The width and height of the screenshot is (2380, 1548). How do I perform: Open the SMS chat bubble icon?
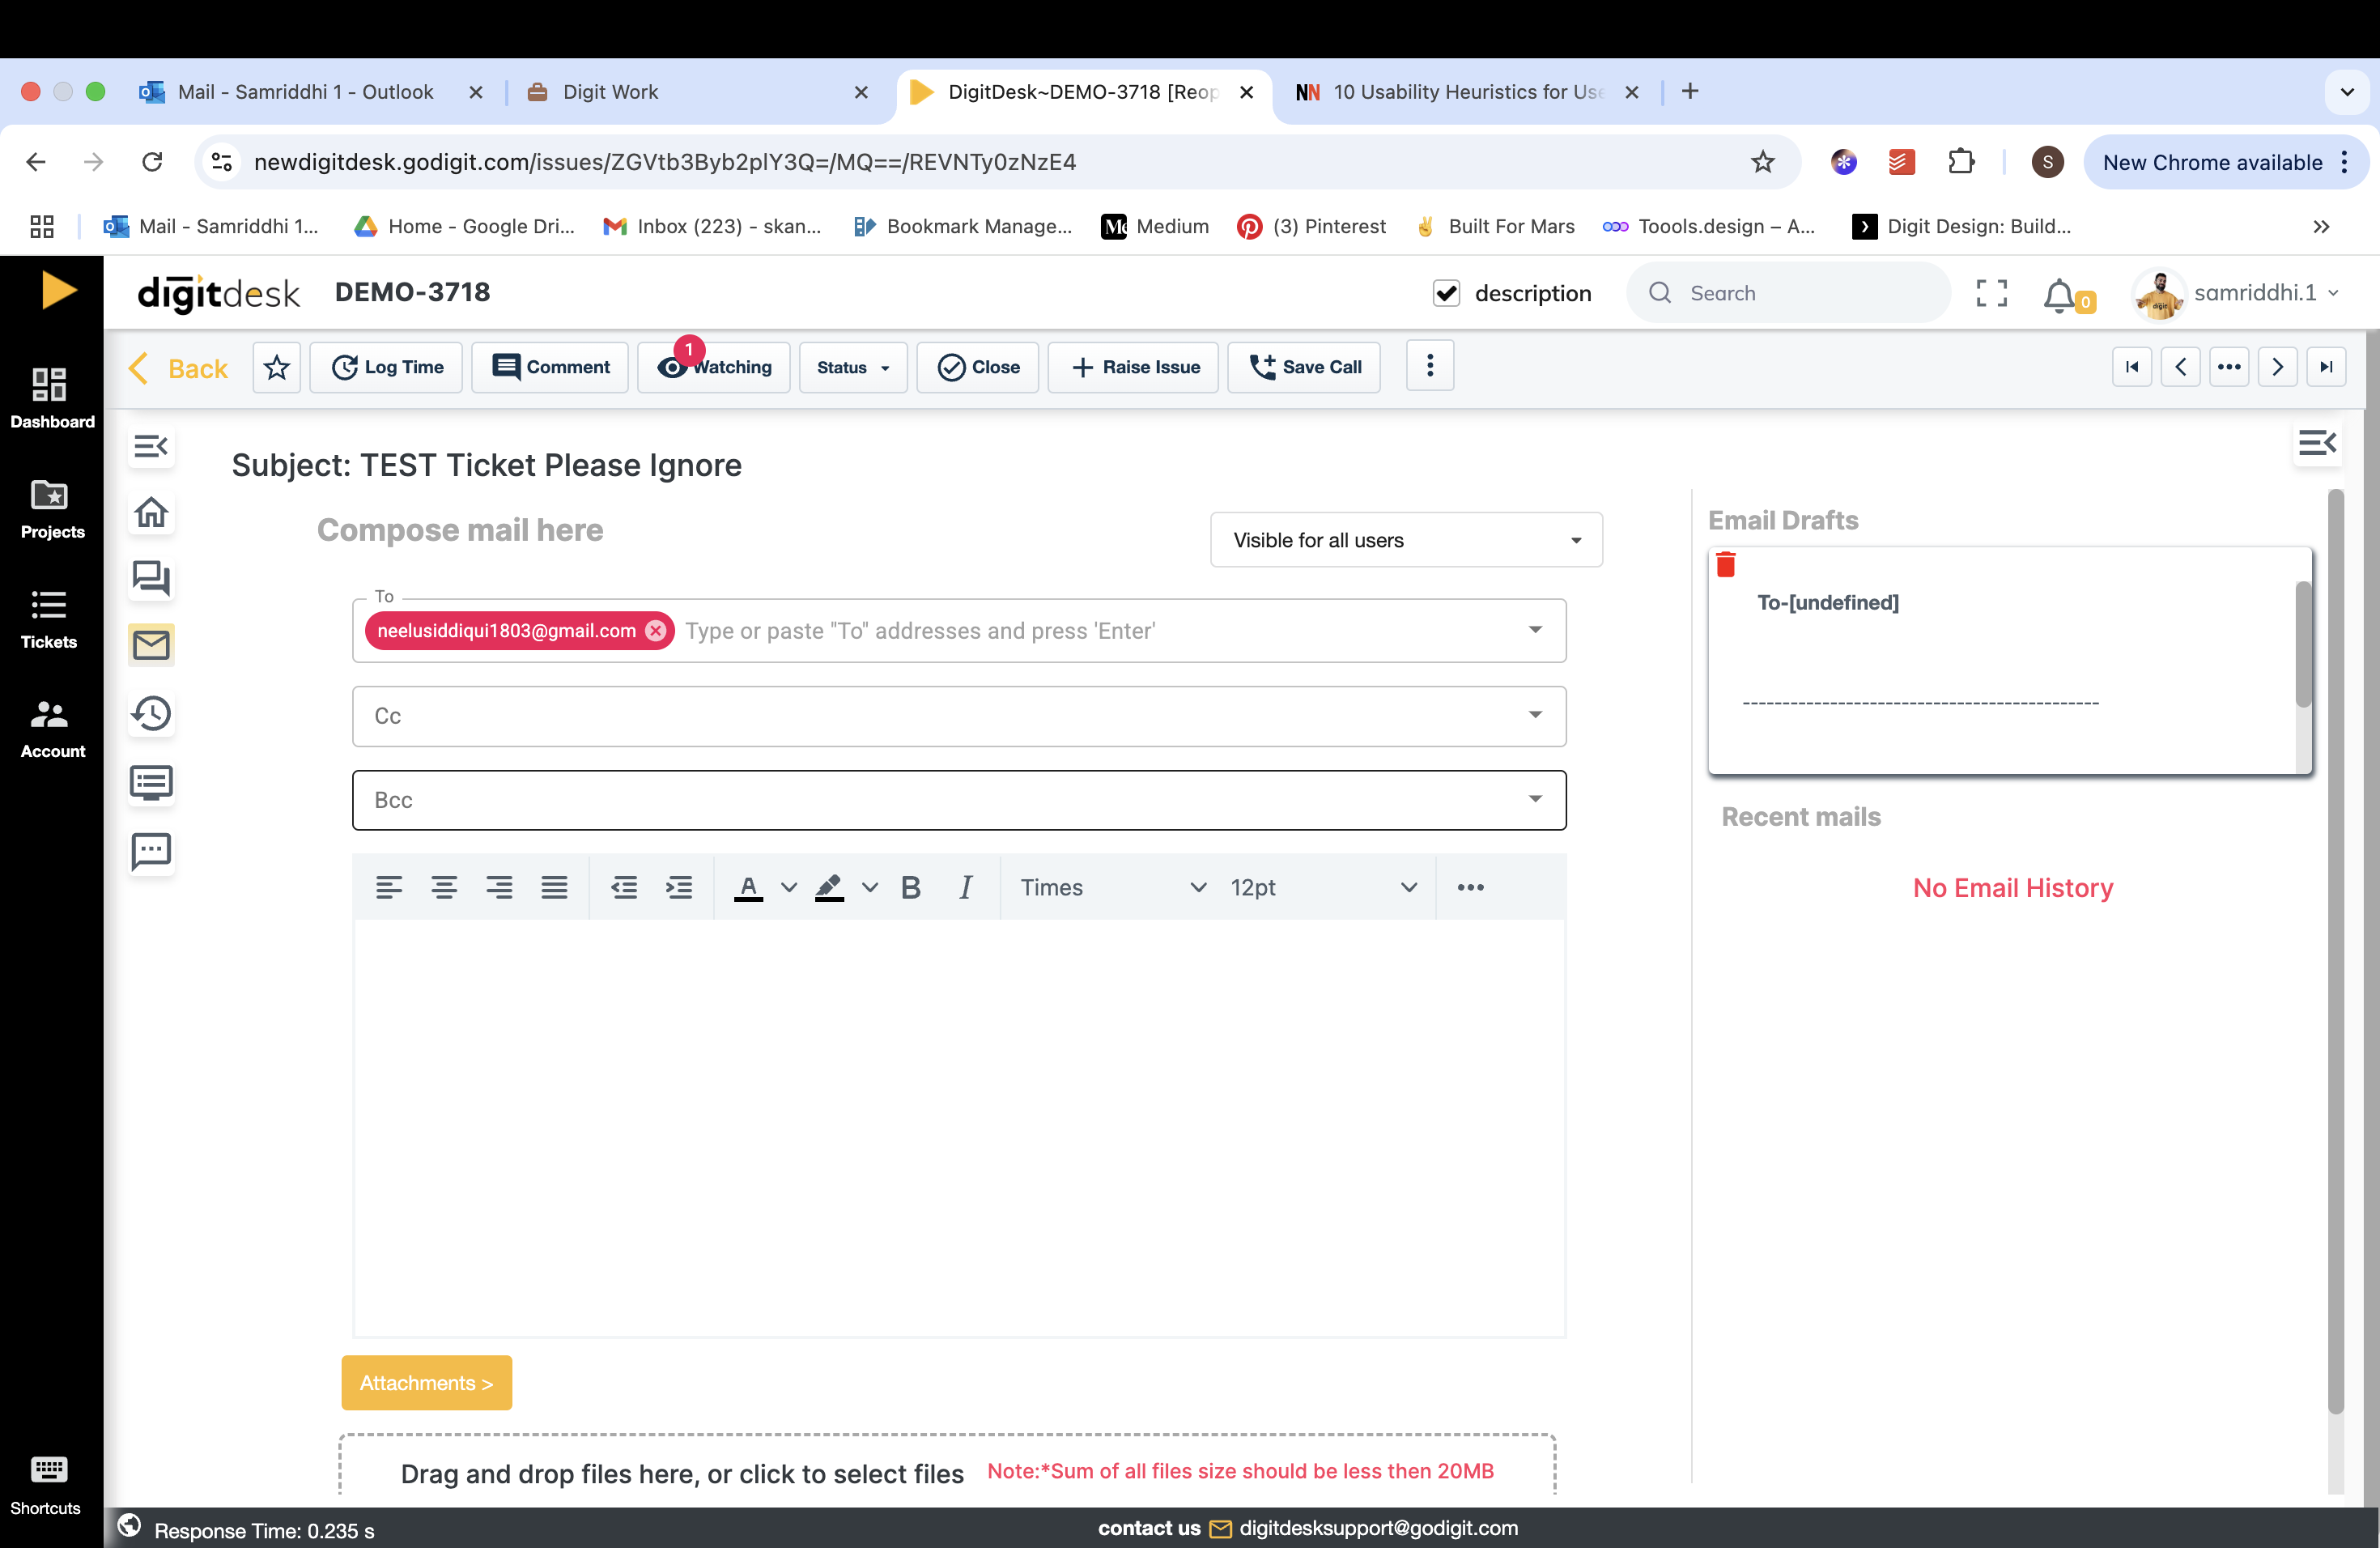tap(151, 851)
